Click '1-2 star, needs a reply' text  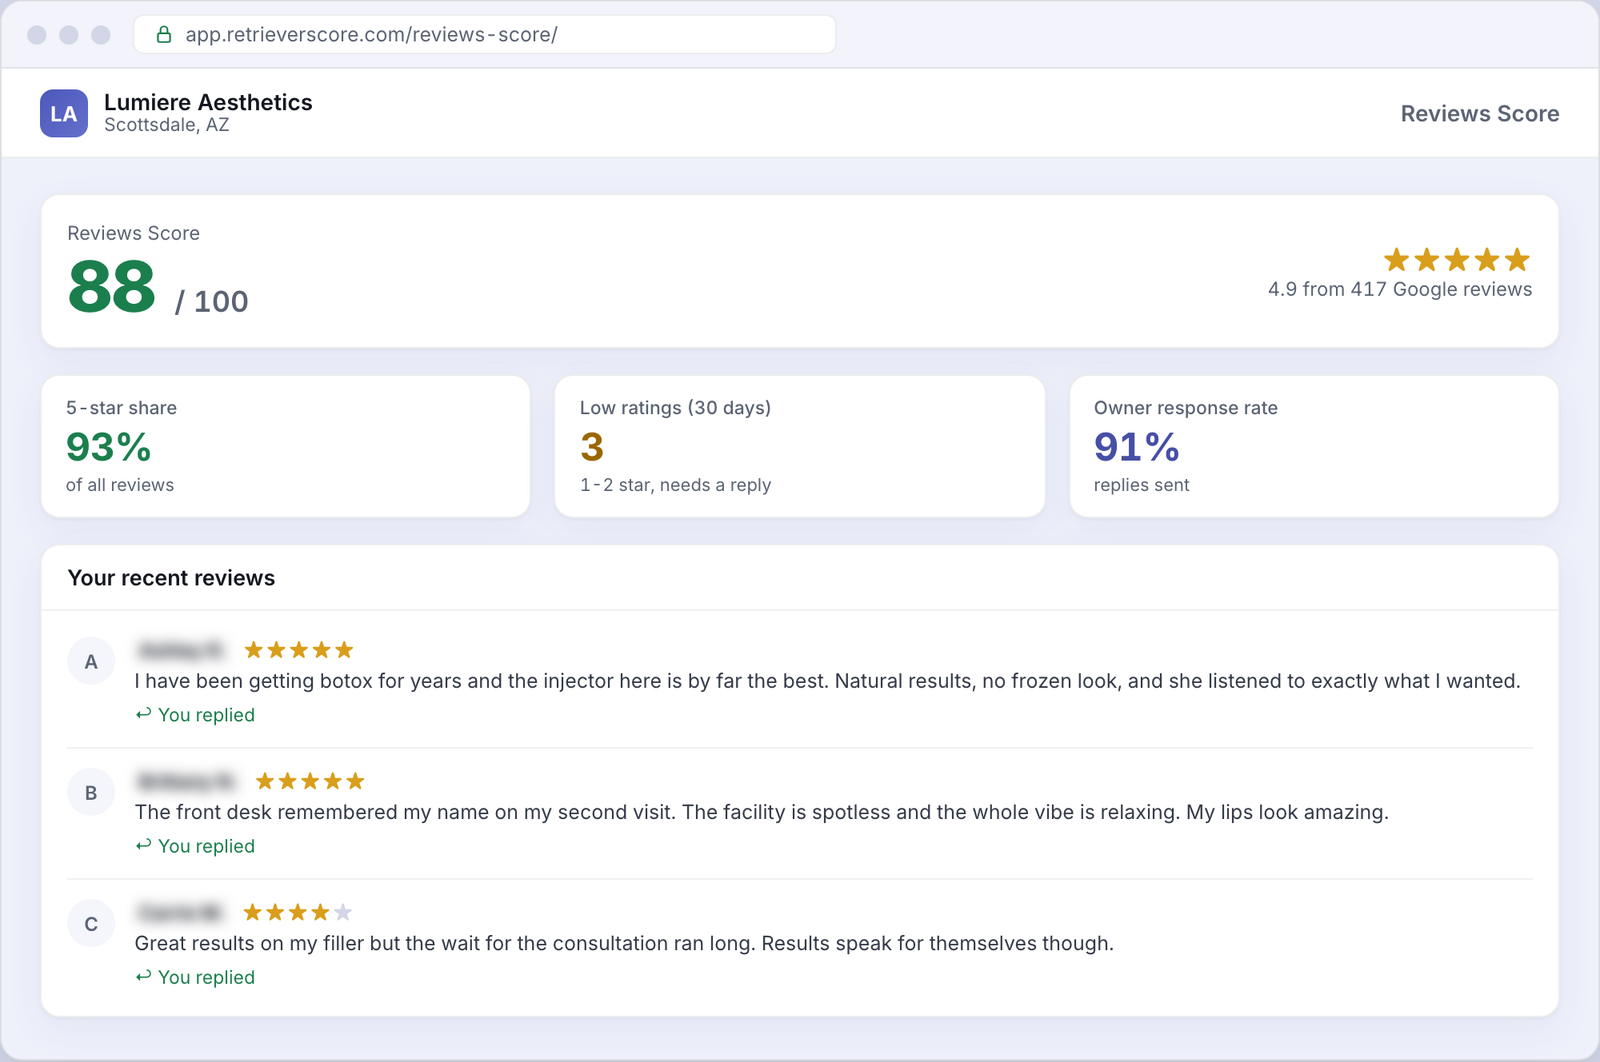(x=675, y=485)
